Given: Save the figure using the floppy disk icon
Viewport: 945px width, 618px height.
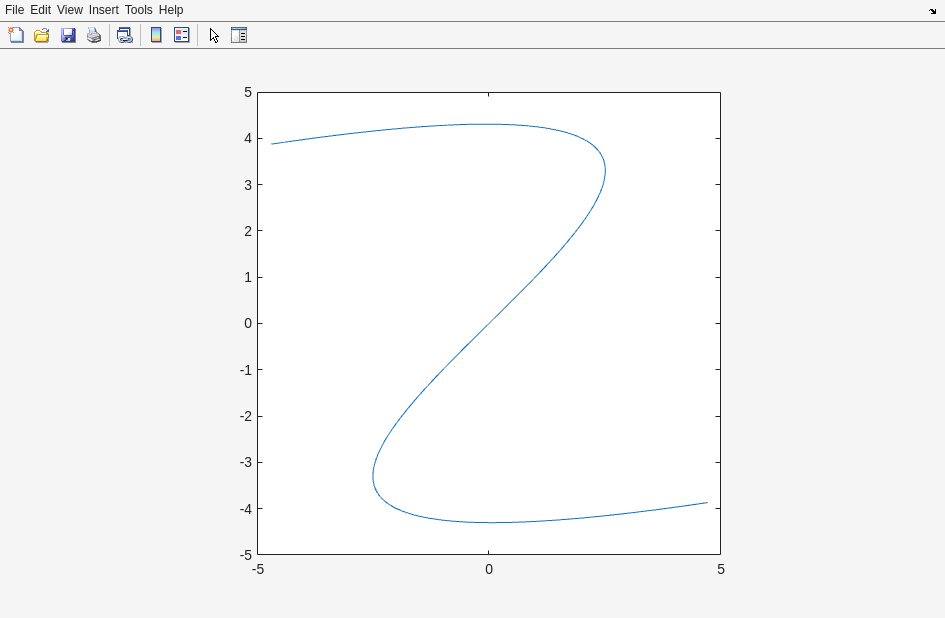Looking at the screenshot, I should point(68,35).
